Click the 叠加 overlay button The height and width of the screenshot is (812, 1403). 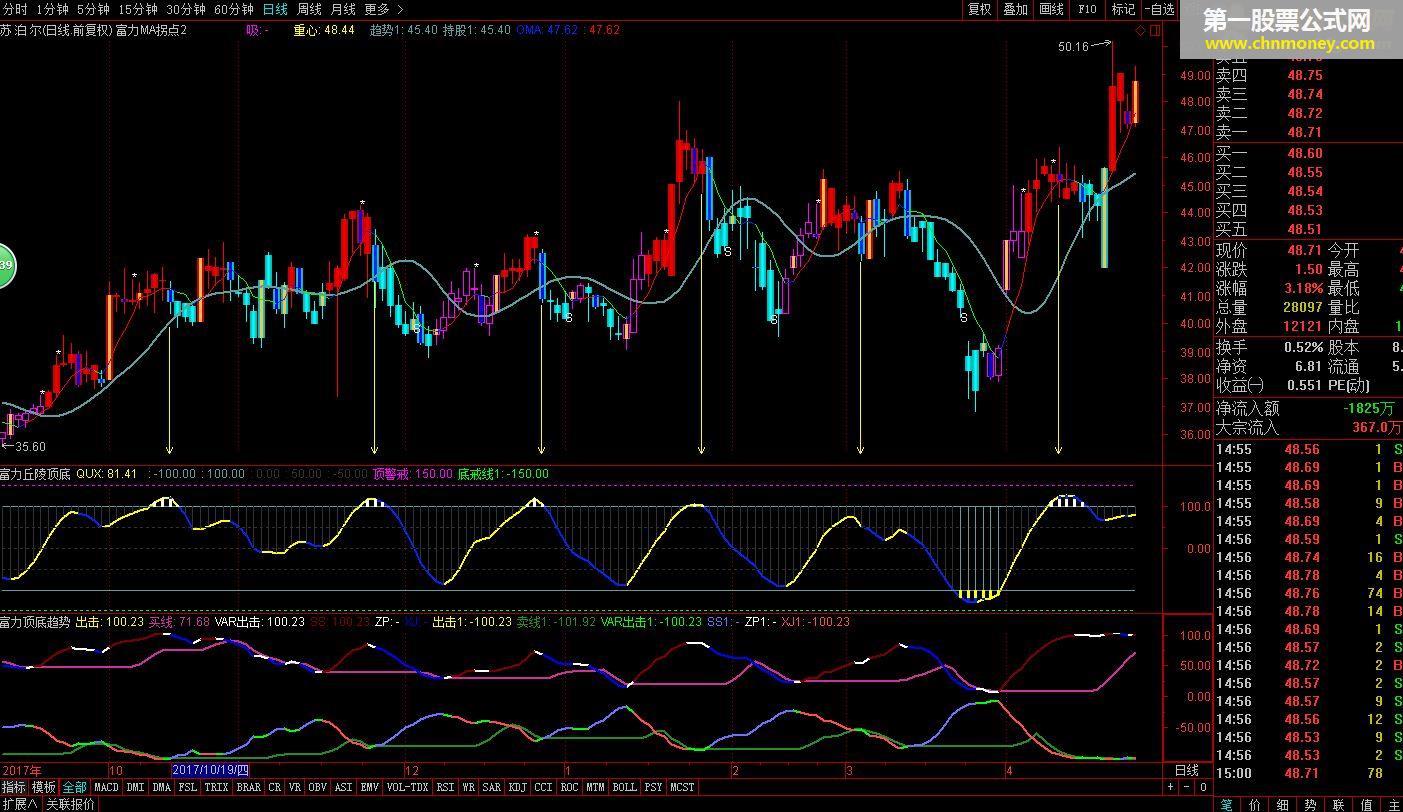click(1015, 9)
